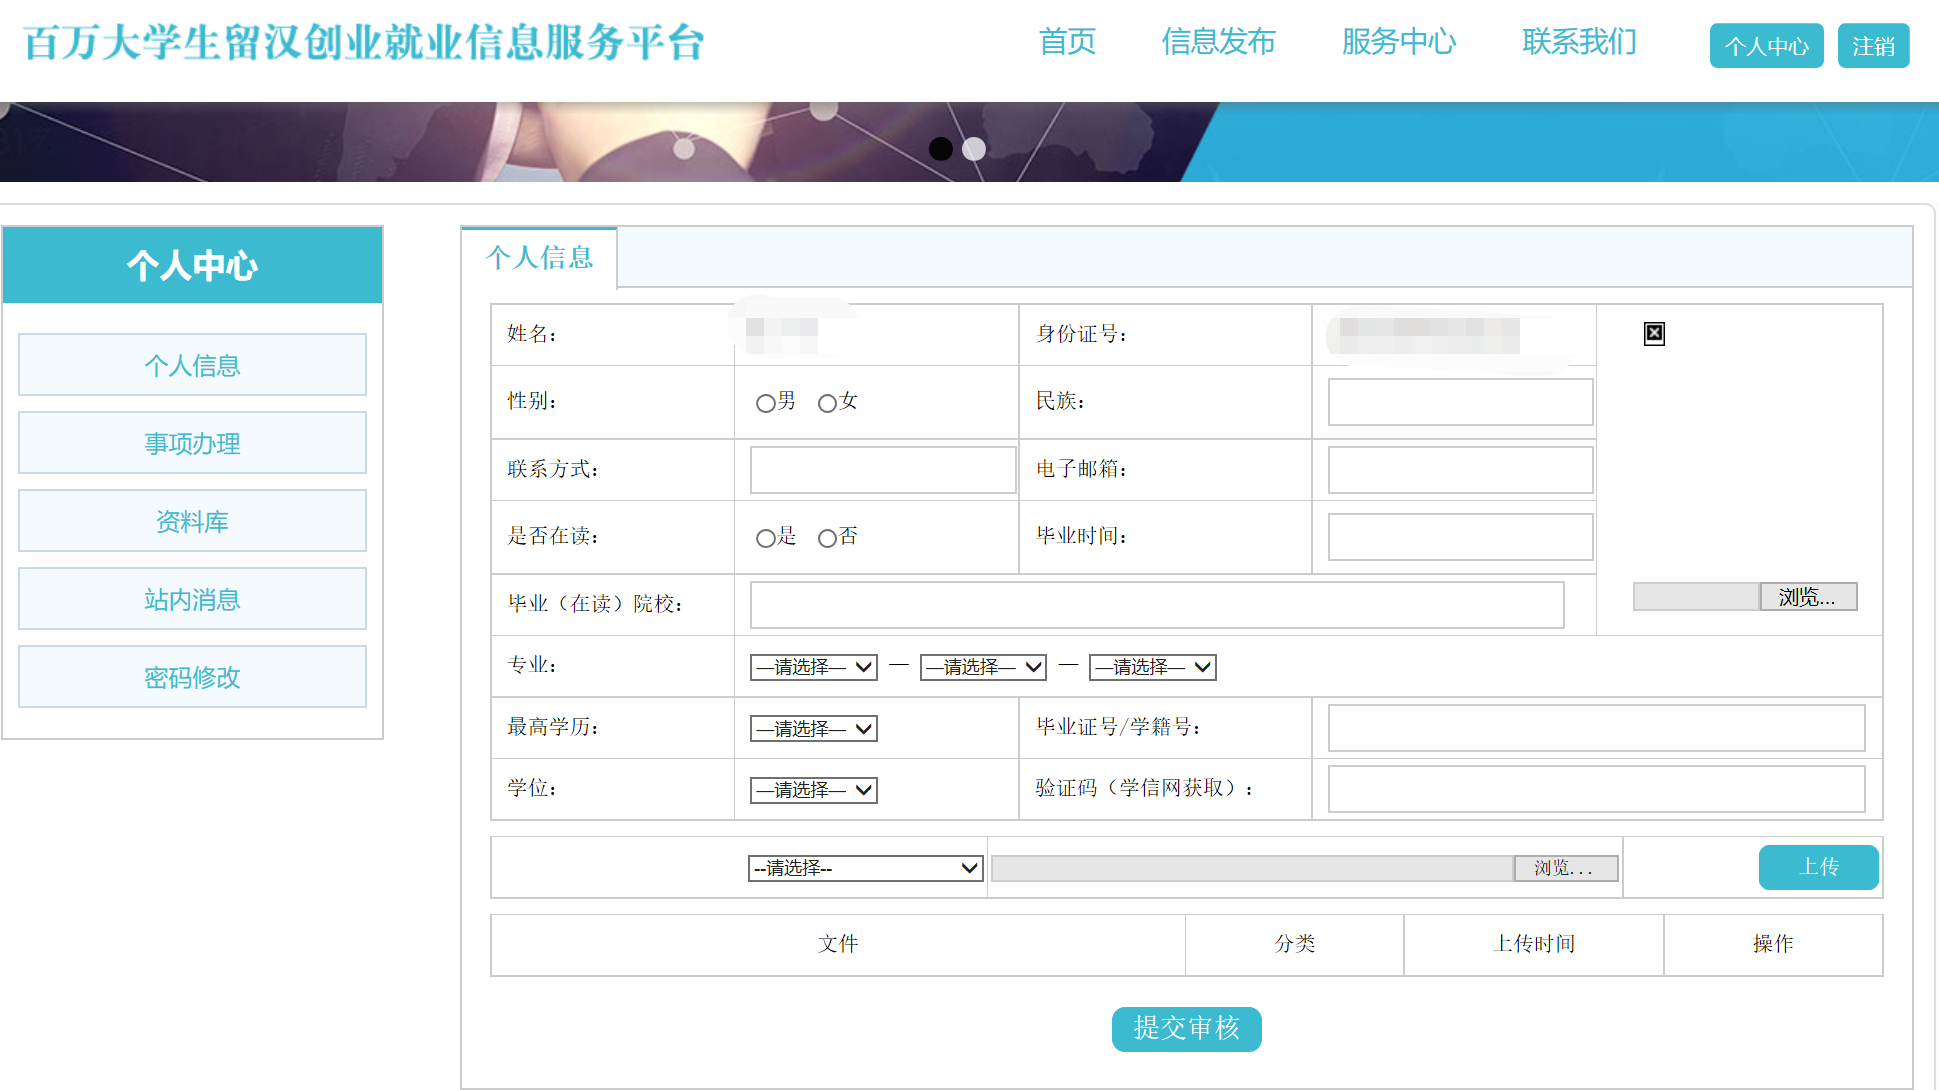Choose 否 for 是否在读
Viewport: 1939px width, 1090px height.
[827, 538]
